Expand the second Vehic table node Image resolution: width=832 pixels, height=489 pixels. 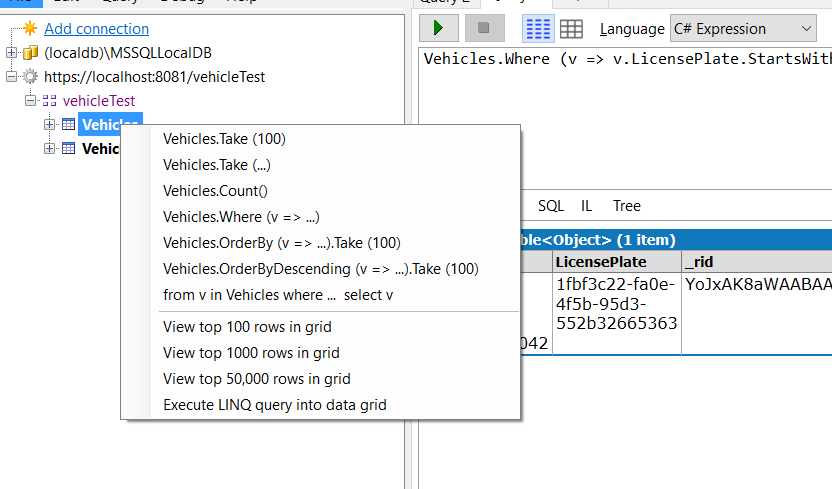tap(49, 148)
